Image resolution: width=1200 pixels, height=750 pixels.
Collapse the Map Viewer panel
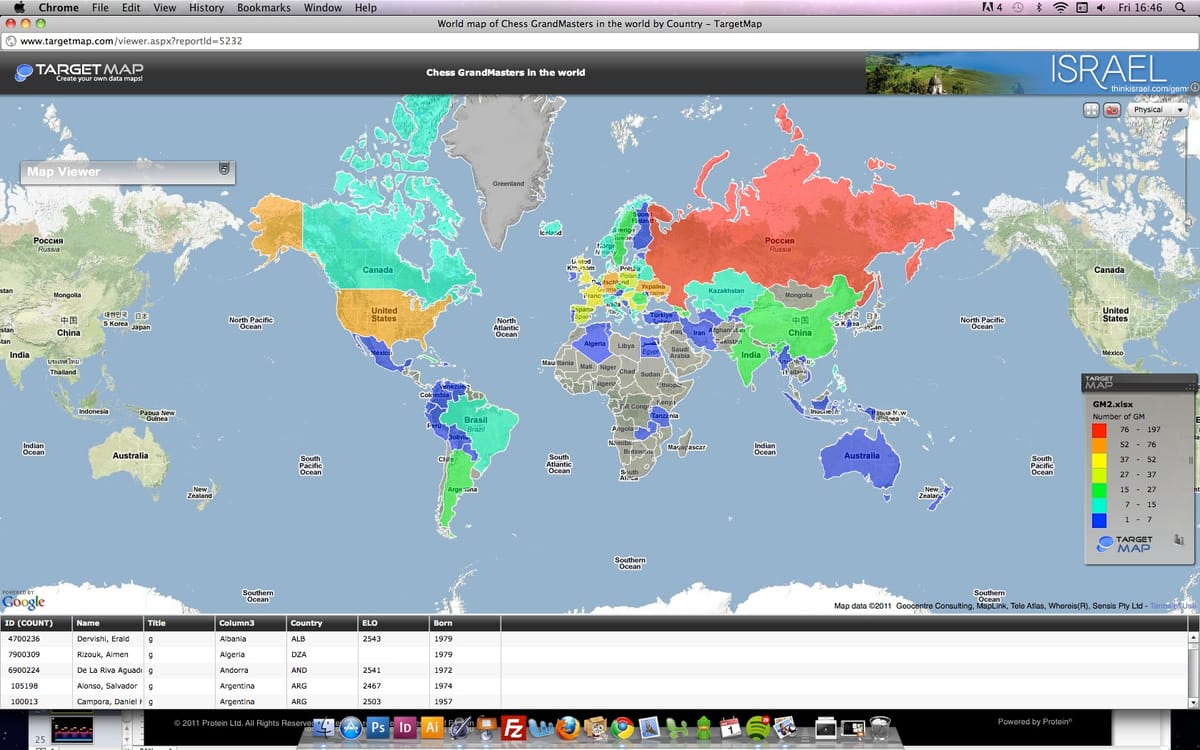[x=224, y=171]
